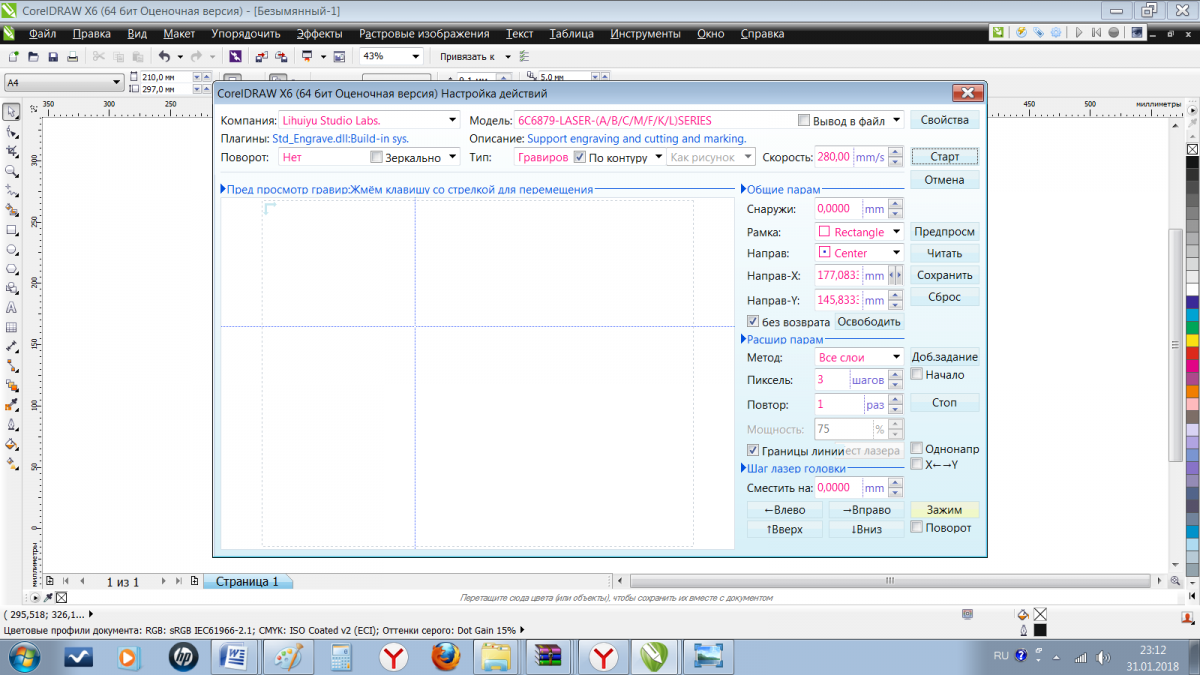This screenshot has height=675, width=1200.
Task: Open the 'Растровые изображения' menu
Action: [x=424, y=33]
